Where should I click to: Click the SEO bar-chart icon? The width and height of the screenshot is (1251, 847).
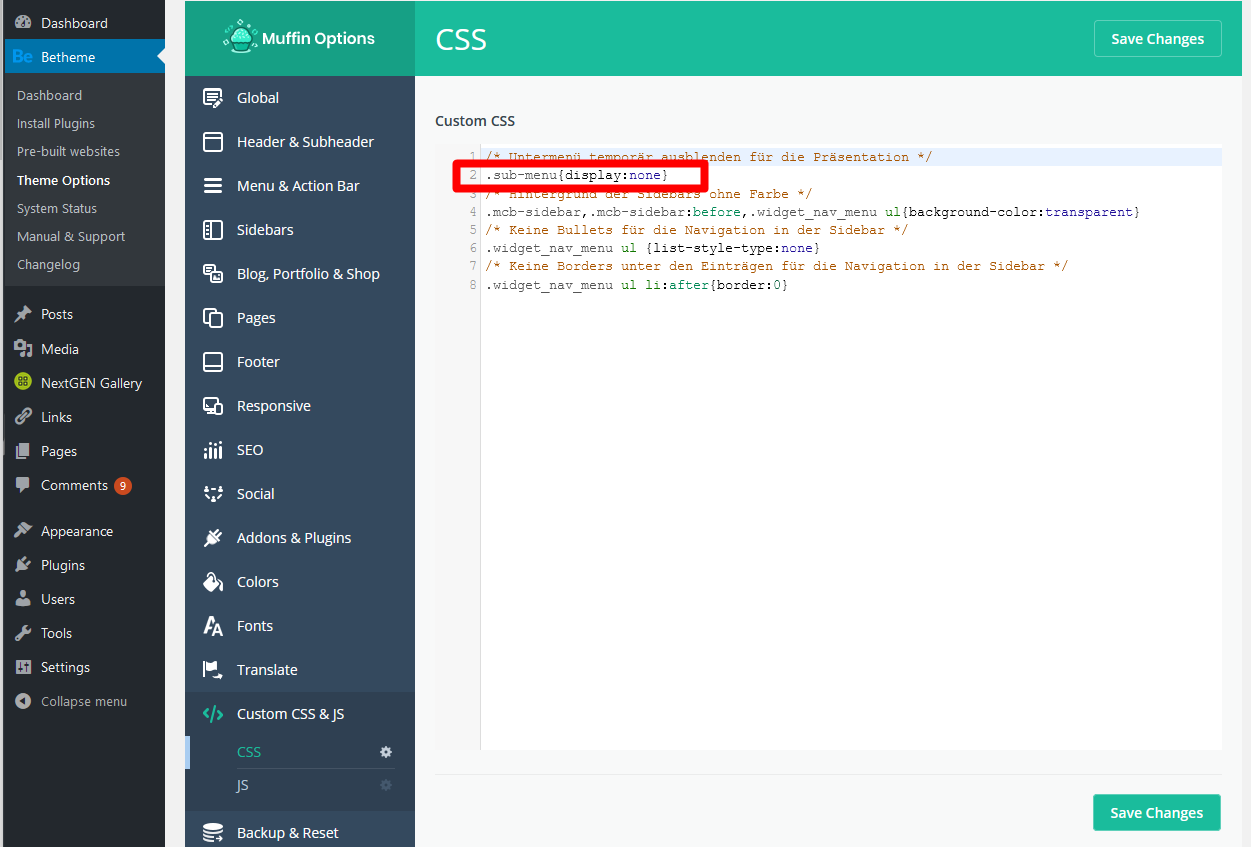pyautogui.click(x=213, y=450)
